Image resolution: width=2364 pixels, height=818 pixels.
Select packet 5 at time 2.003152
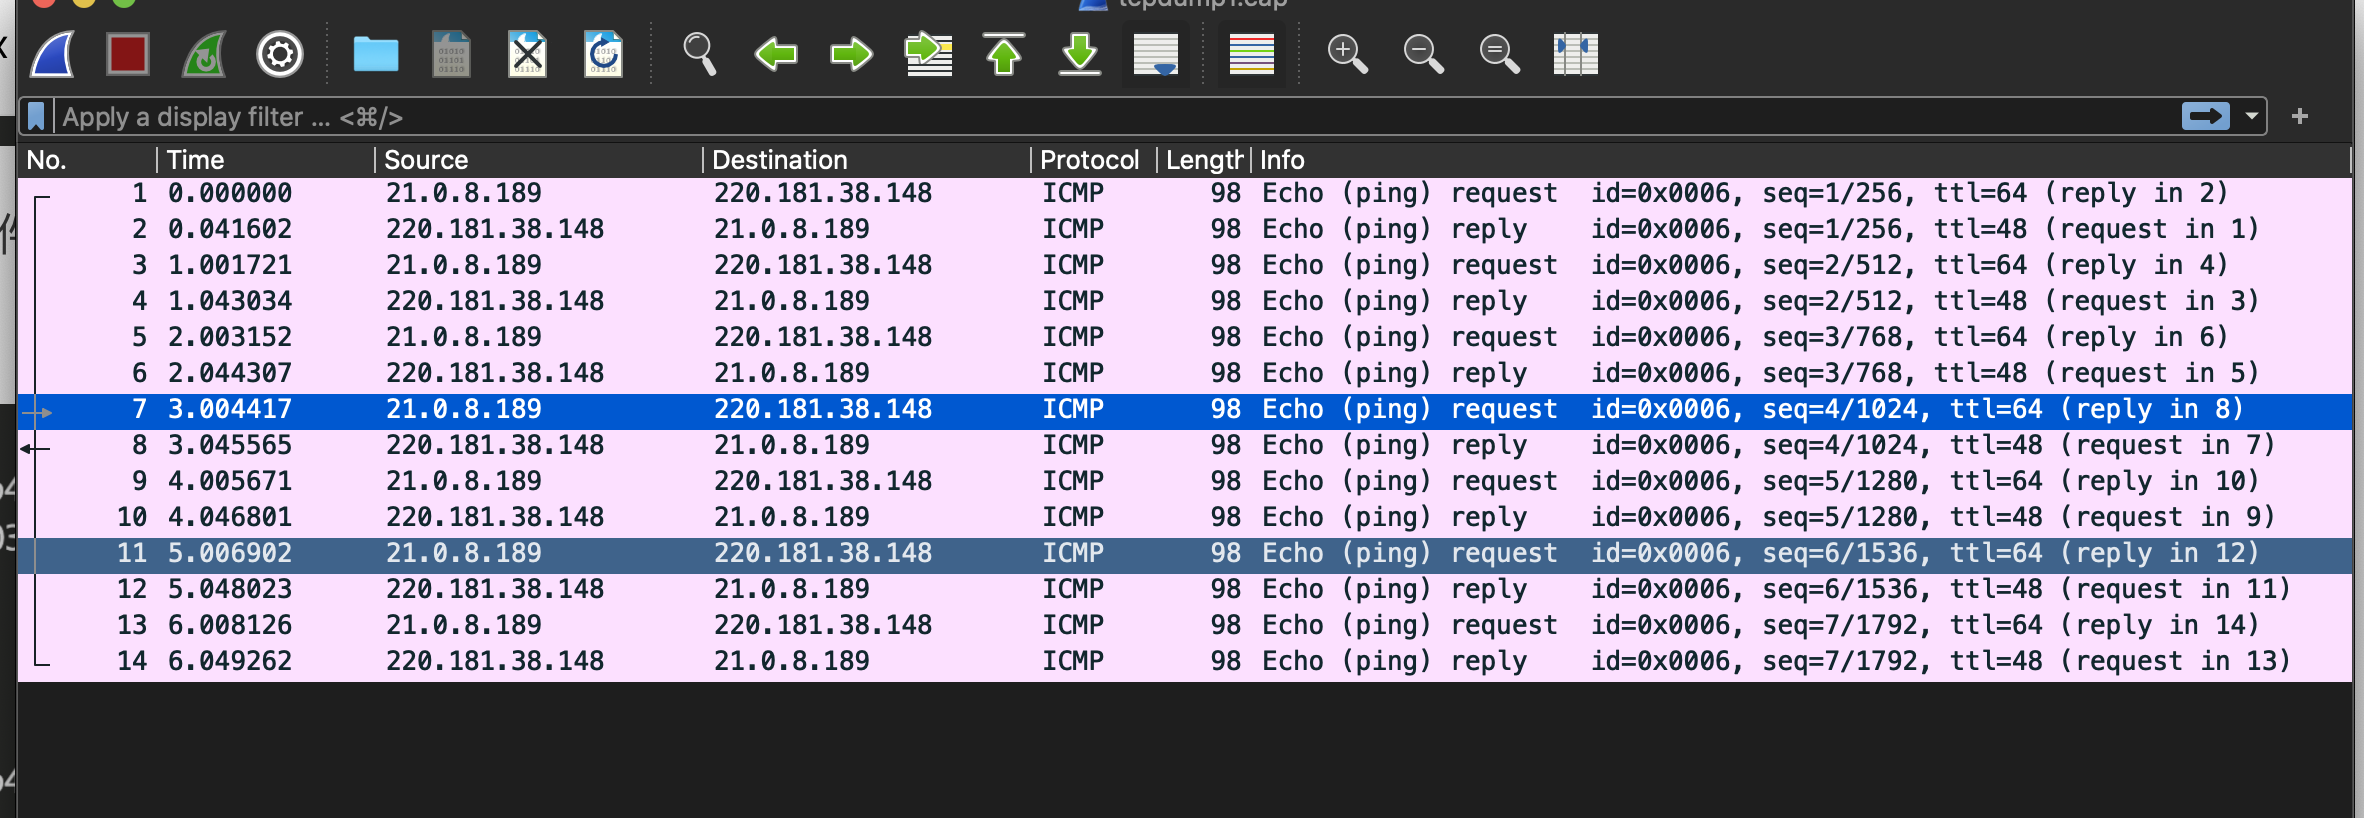click(x=1184, y=337)
